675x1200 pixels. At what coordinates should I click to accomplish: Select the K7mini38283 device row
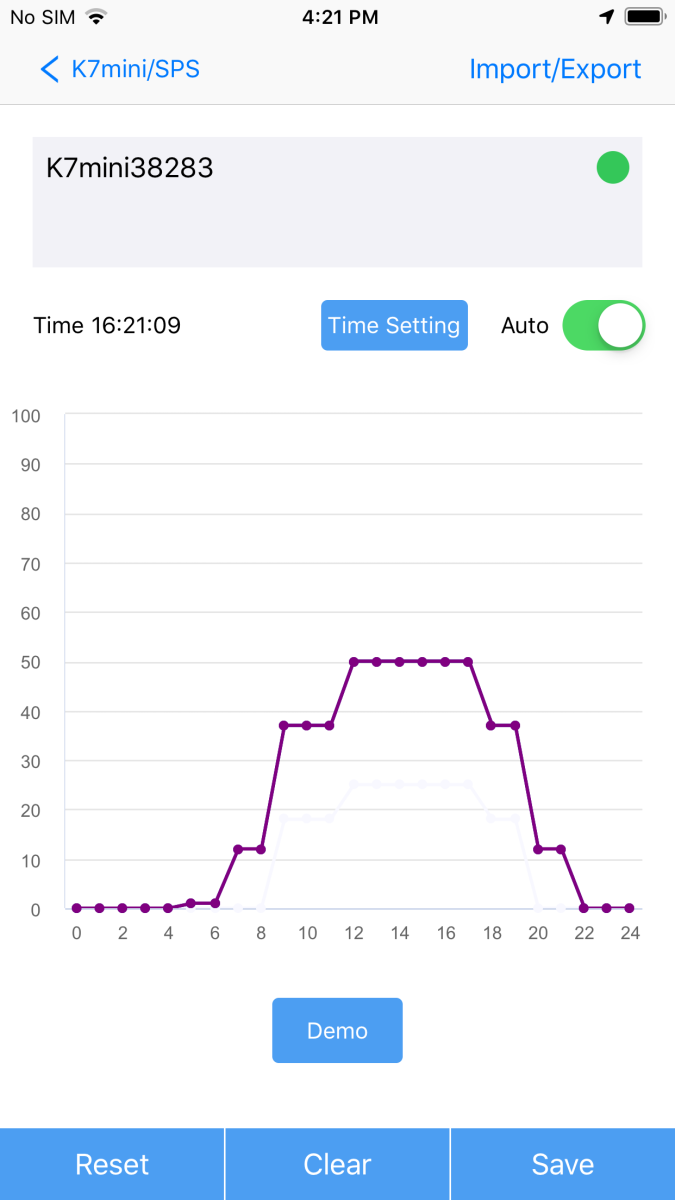point(300,200)
